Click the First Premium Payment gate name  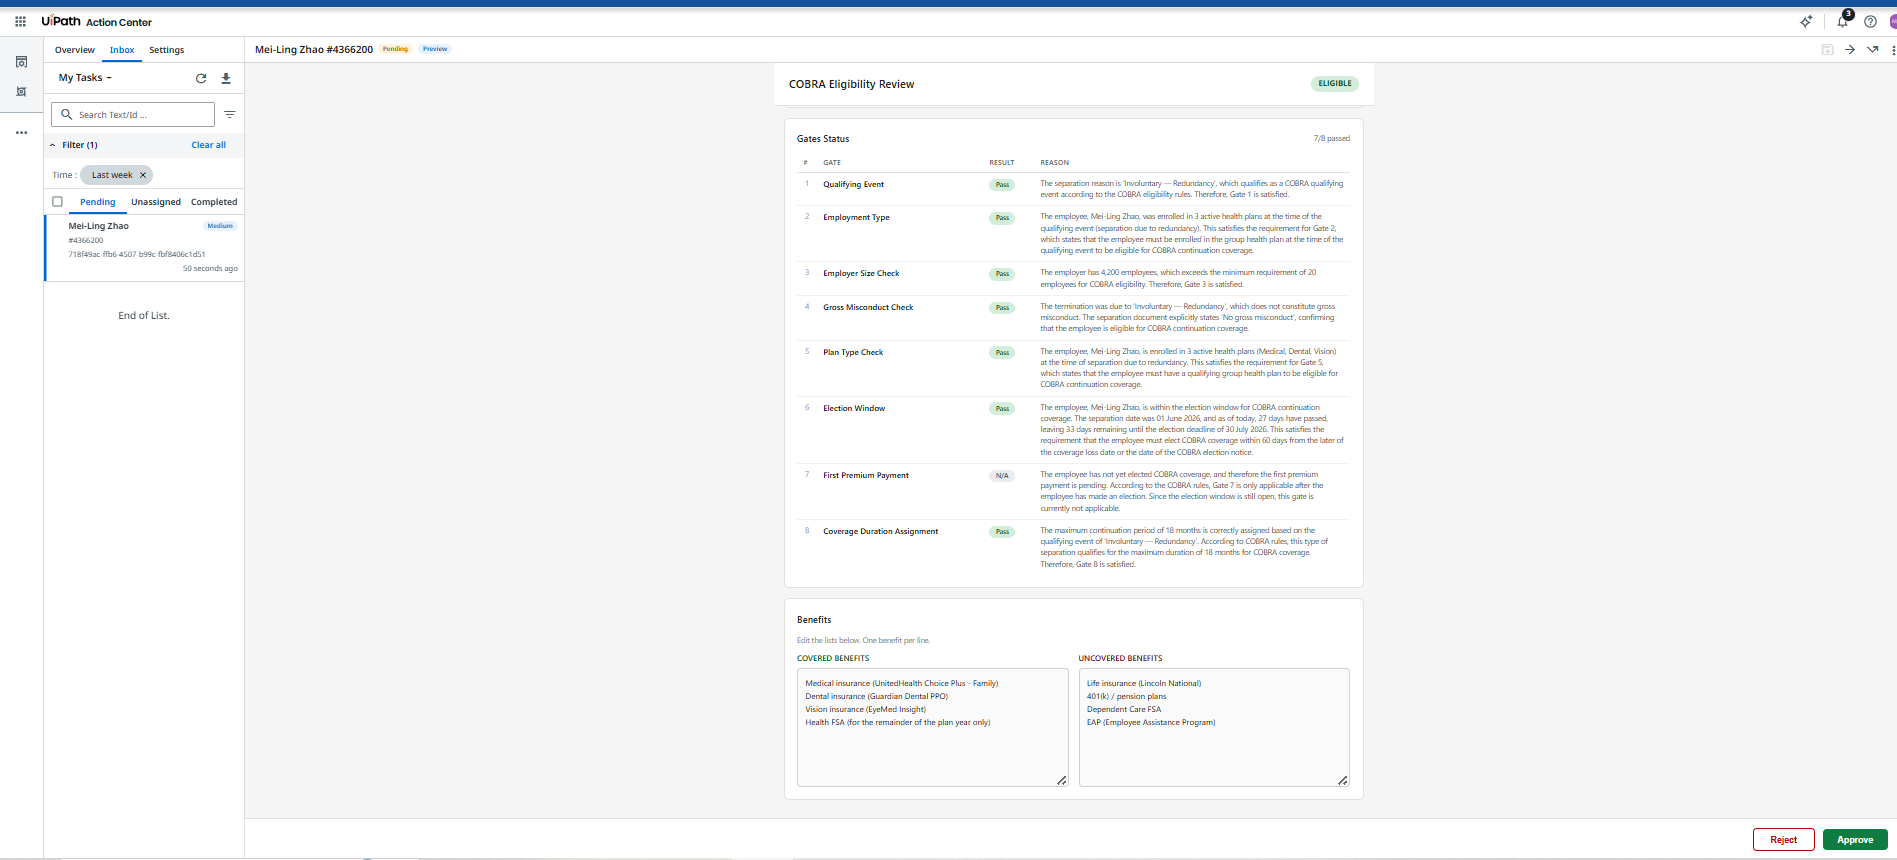point(866,475)
